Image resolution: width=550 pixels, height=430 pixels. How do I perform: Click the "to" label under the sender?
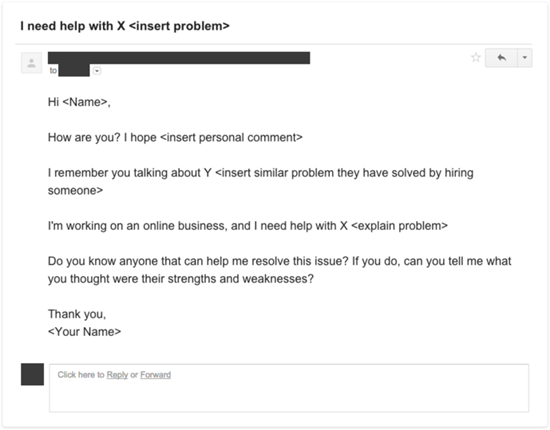(53, 70)
